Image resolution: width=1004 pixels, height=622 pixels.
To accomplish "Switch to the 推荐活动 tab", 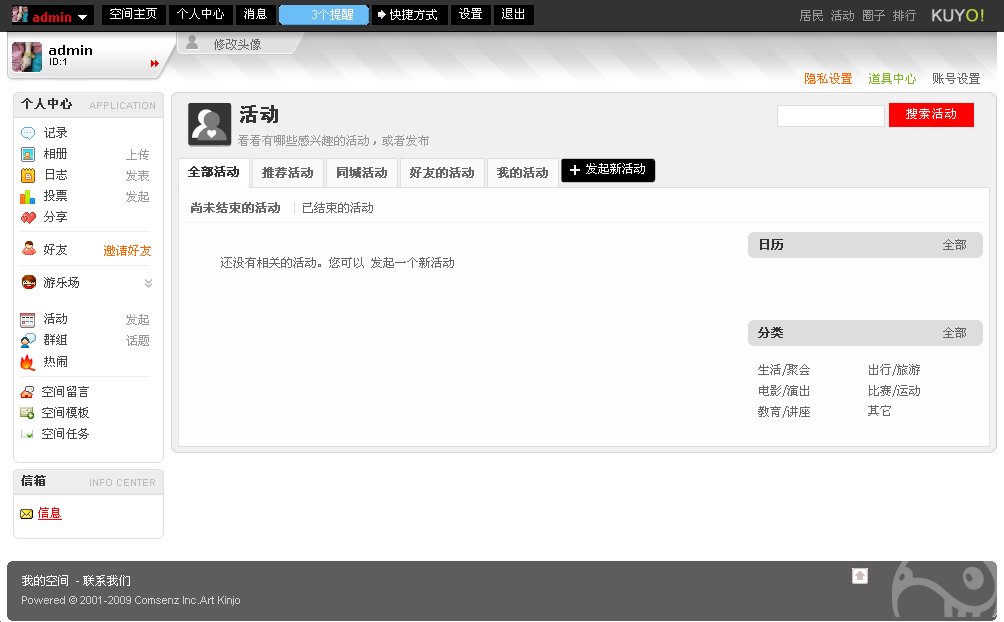I will (287, 173).
